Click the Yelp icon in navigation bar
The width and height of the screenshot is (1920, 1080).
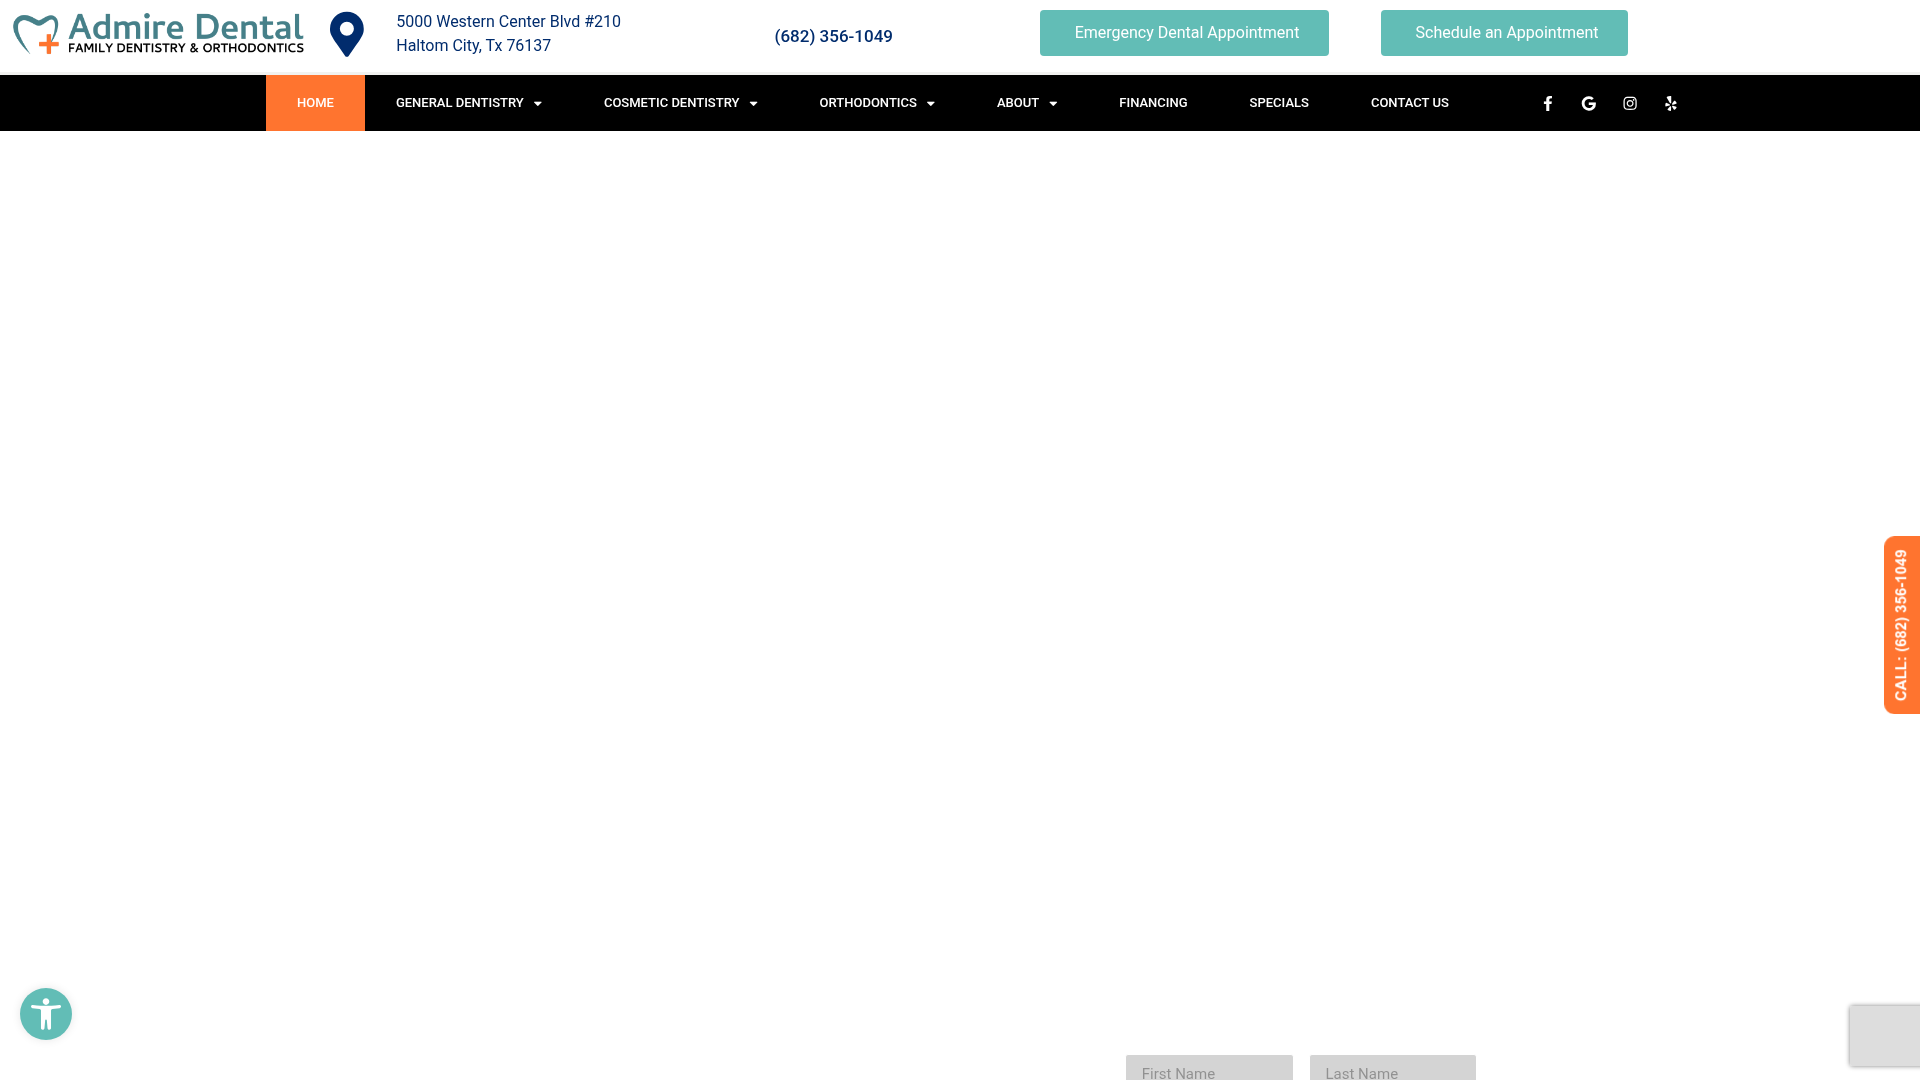pyautogui.click(x=1670, y=104)
